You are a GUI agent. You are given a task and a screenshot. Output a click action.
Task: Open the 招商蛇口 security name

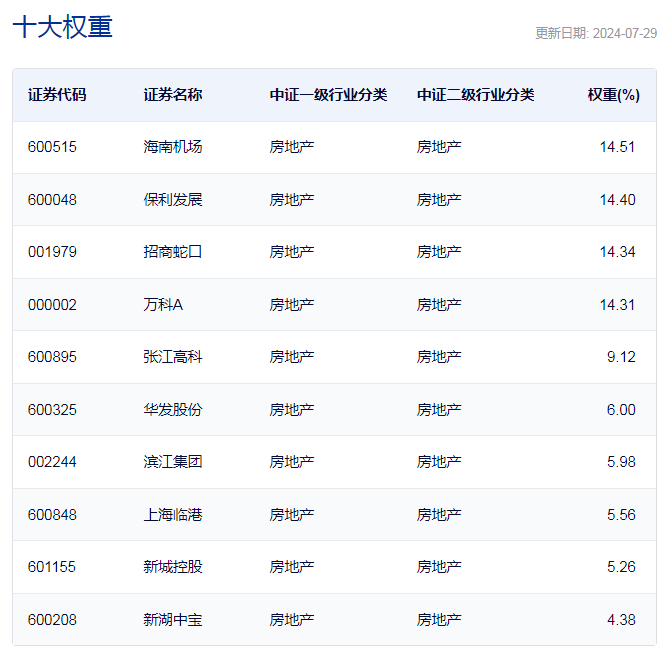[x=173, y=252]
